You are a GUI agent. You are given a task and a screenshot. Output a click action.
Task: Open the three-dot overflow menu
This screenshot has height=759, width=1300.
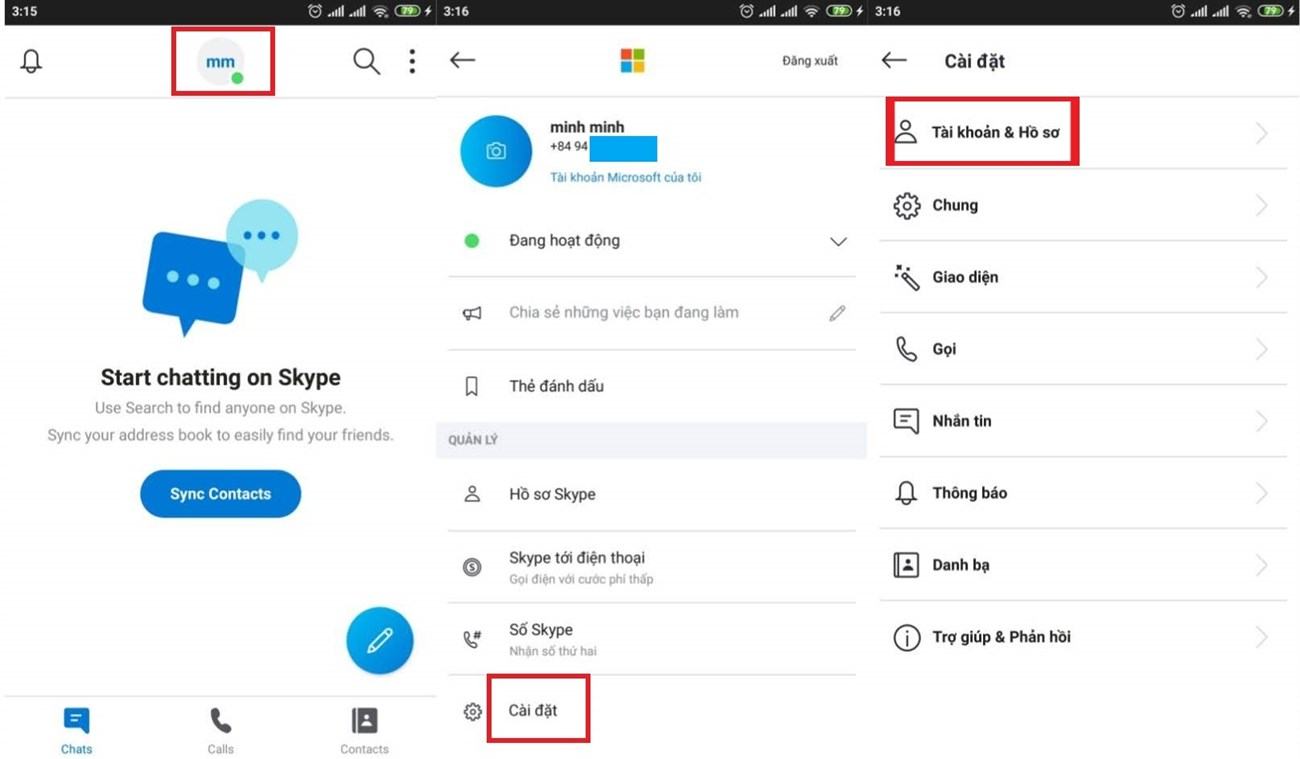412,62
